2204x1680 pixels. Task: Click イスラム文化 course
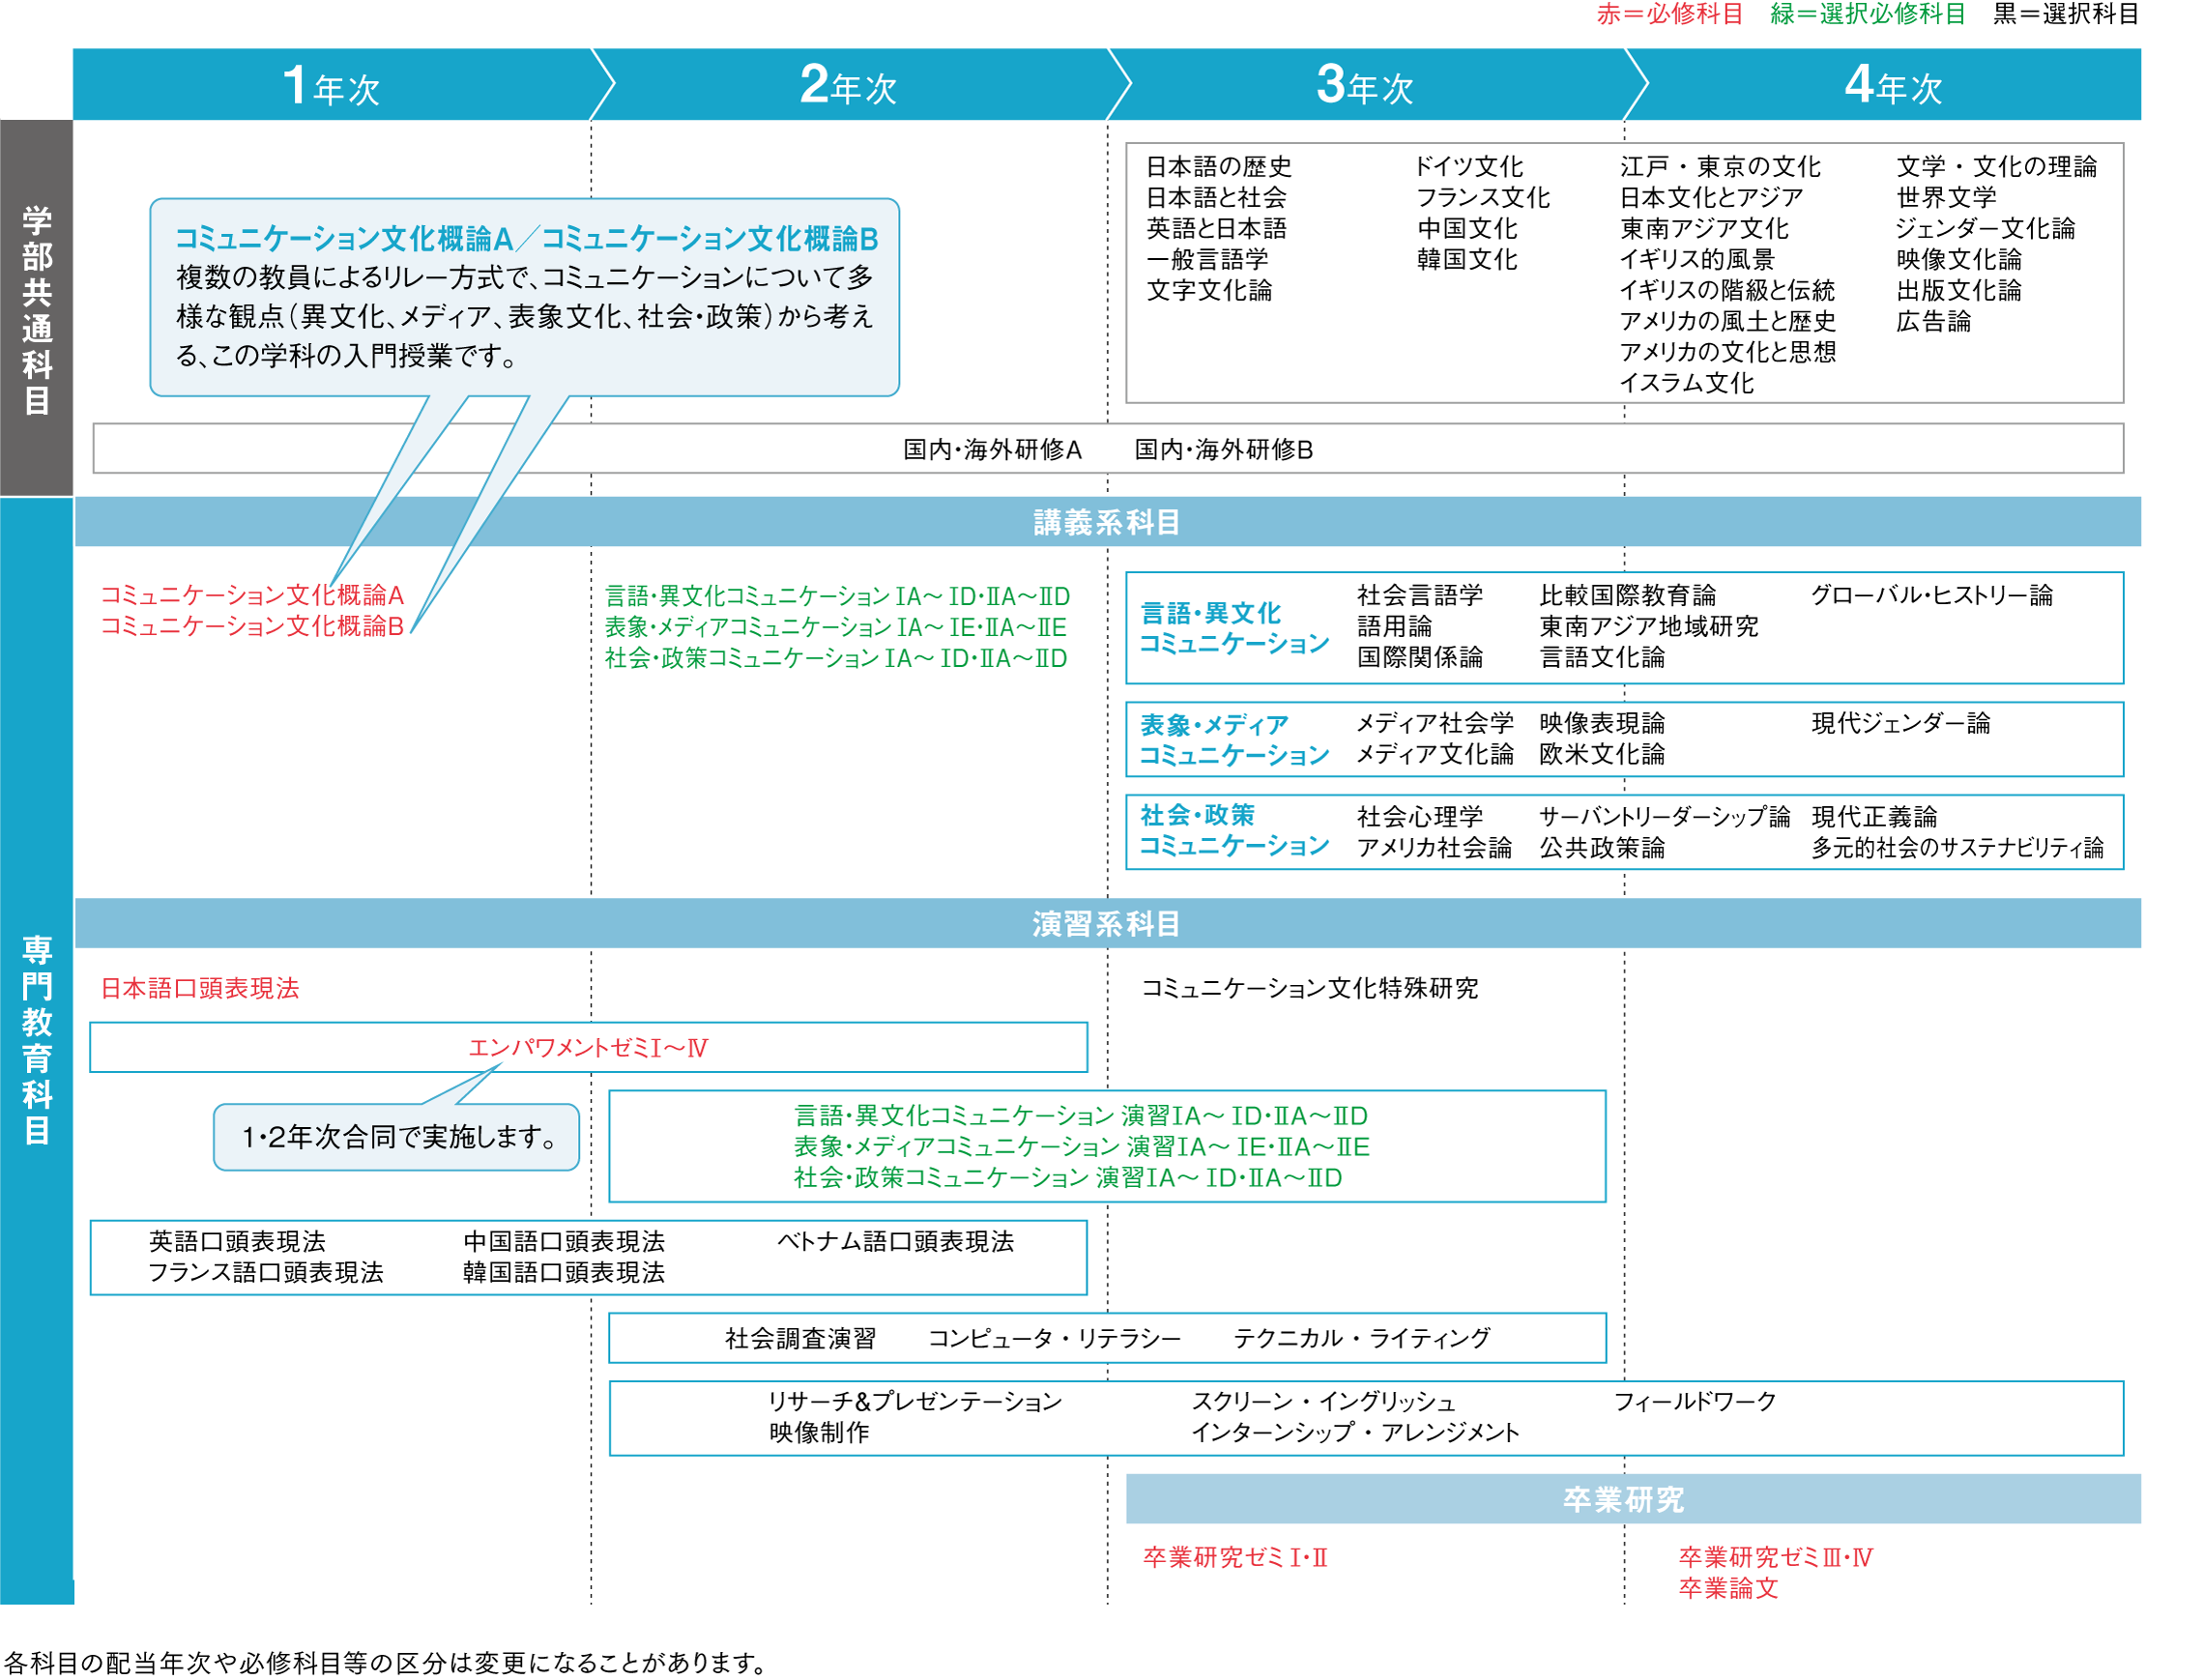pos(1687,384)
